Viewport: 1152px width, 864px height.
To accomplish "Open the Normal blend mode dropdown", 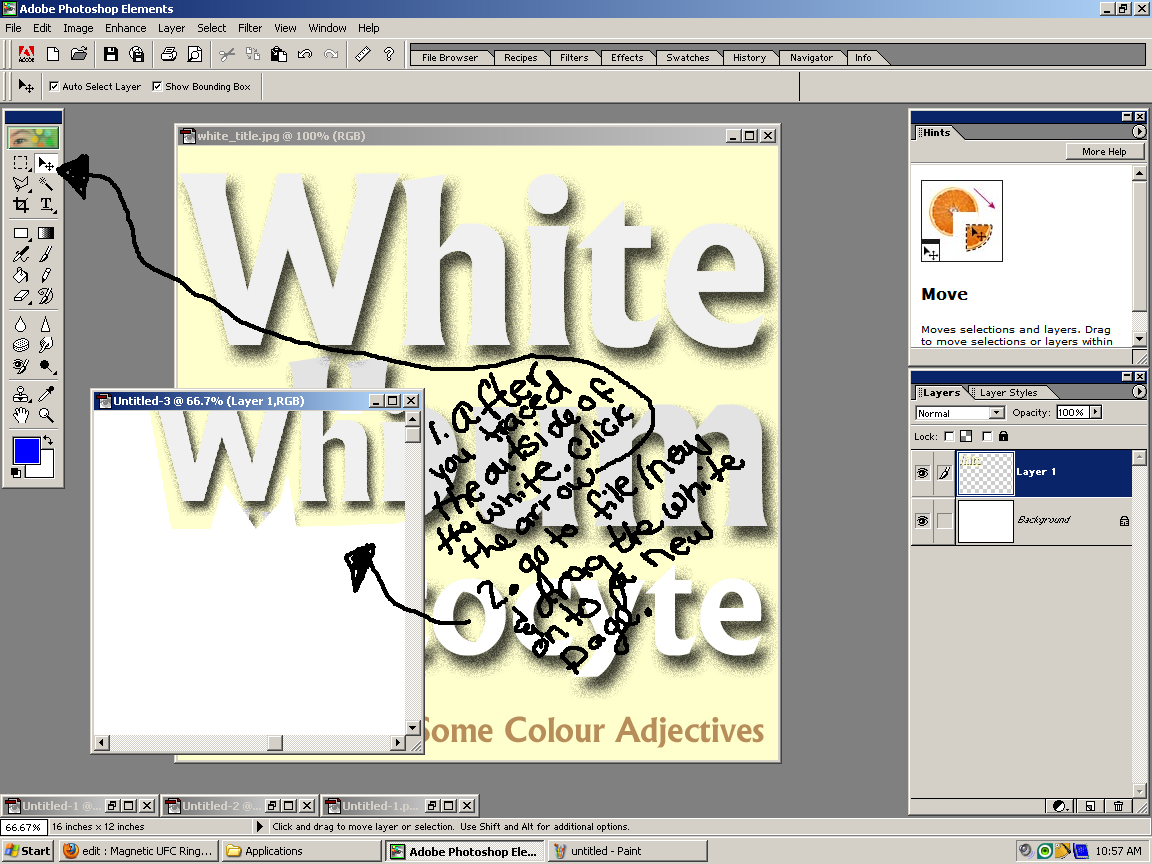I will click(x=960, y=413).
